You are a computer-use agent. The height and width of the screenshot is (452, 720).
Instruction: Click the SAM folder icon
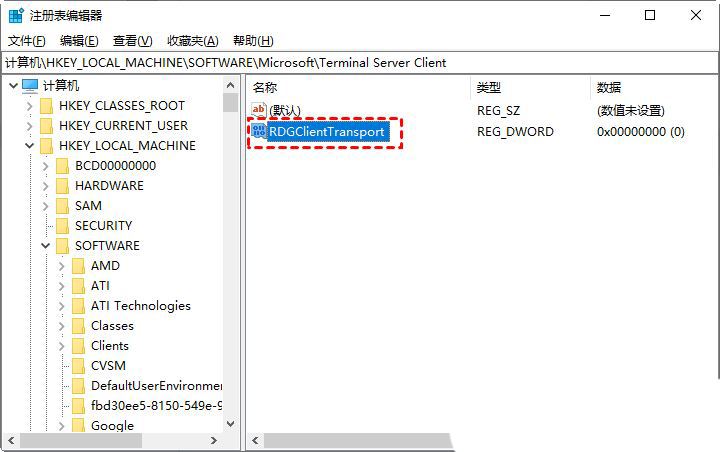pos(62,206)
